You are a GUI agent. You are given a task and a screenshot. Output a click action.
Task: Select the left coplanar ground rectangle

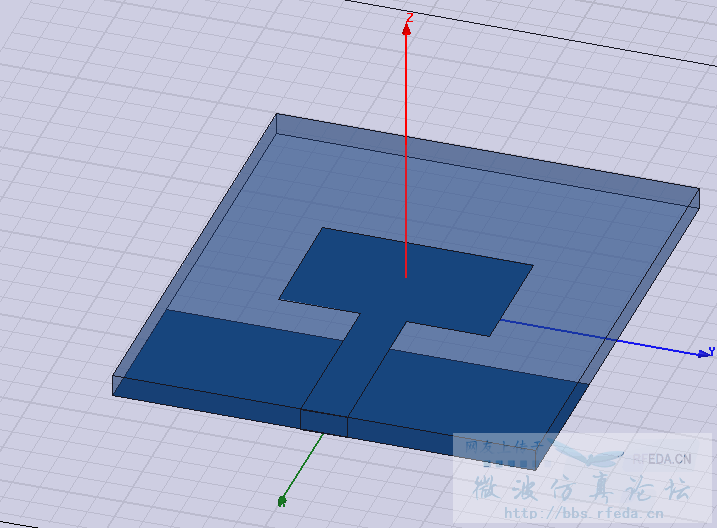(x=229, y=357)
